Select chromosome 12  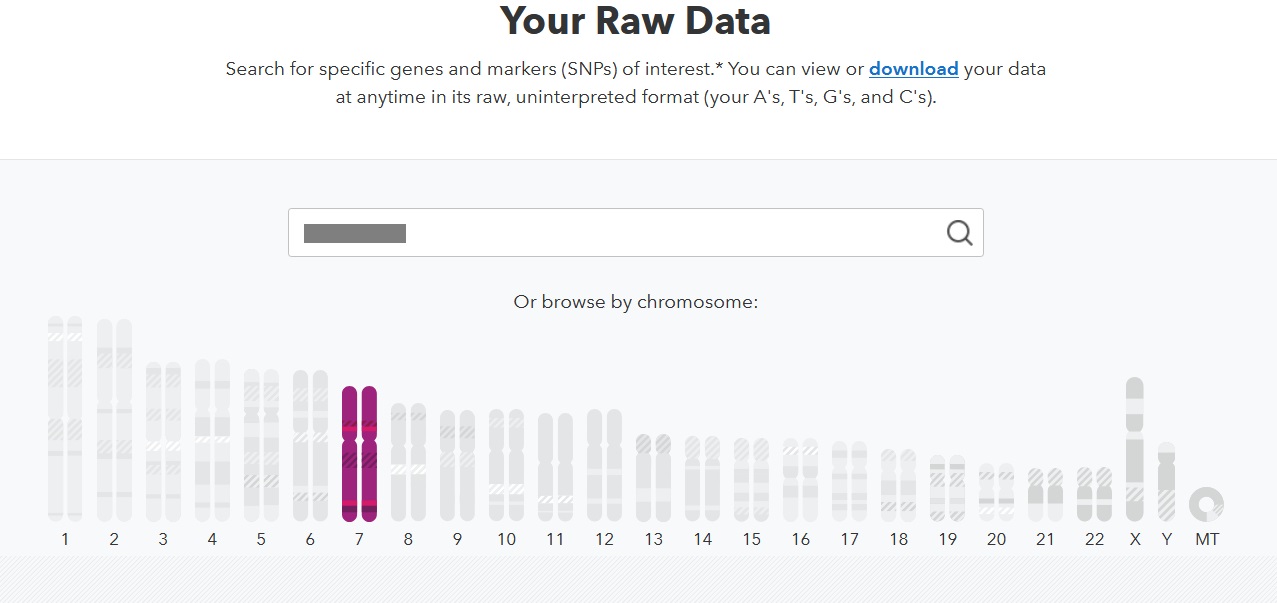coord(604,465)
